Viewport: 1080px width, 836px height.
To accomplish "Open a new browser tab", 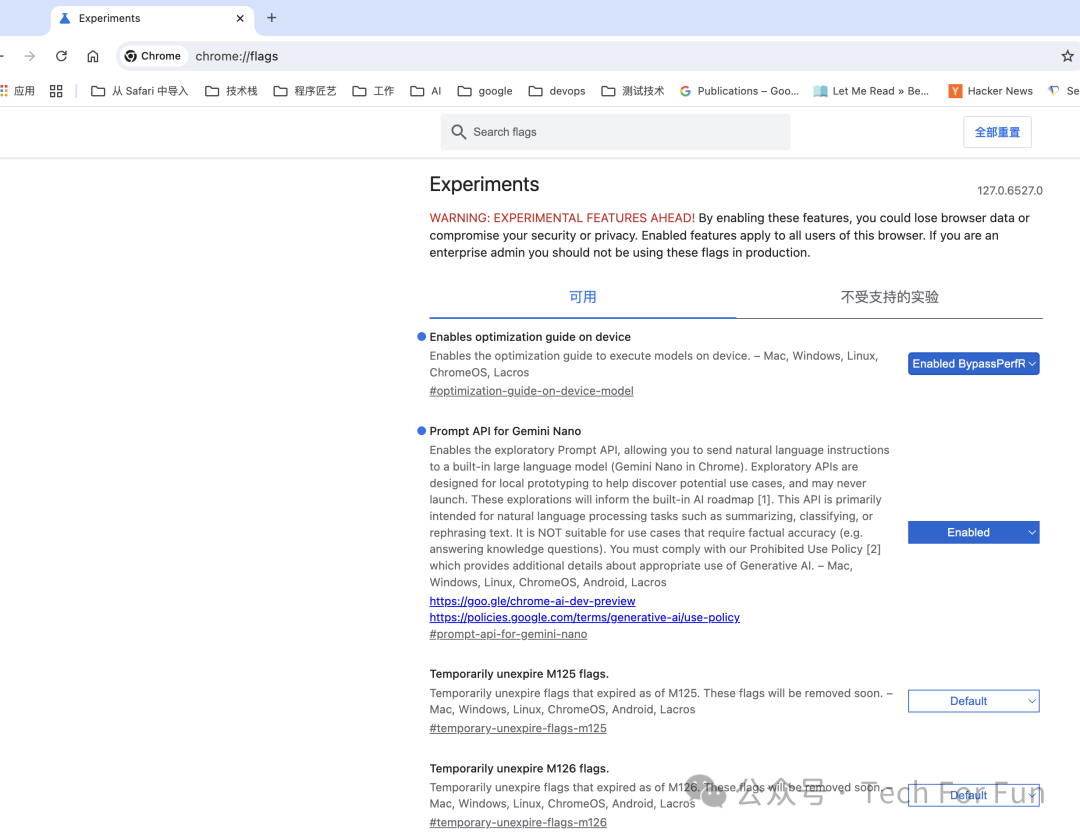I will click(x=271, y=18).
